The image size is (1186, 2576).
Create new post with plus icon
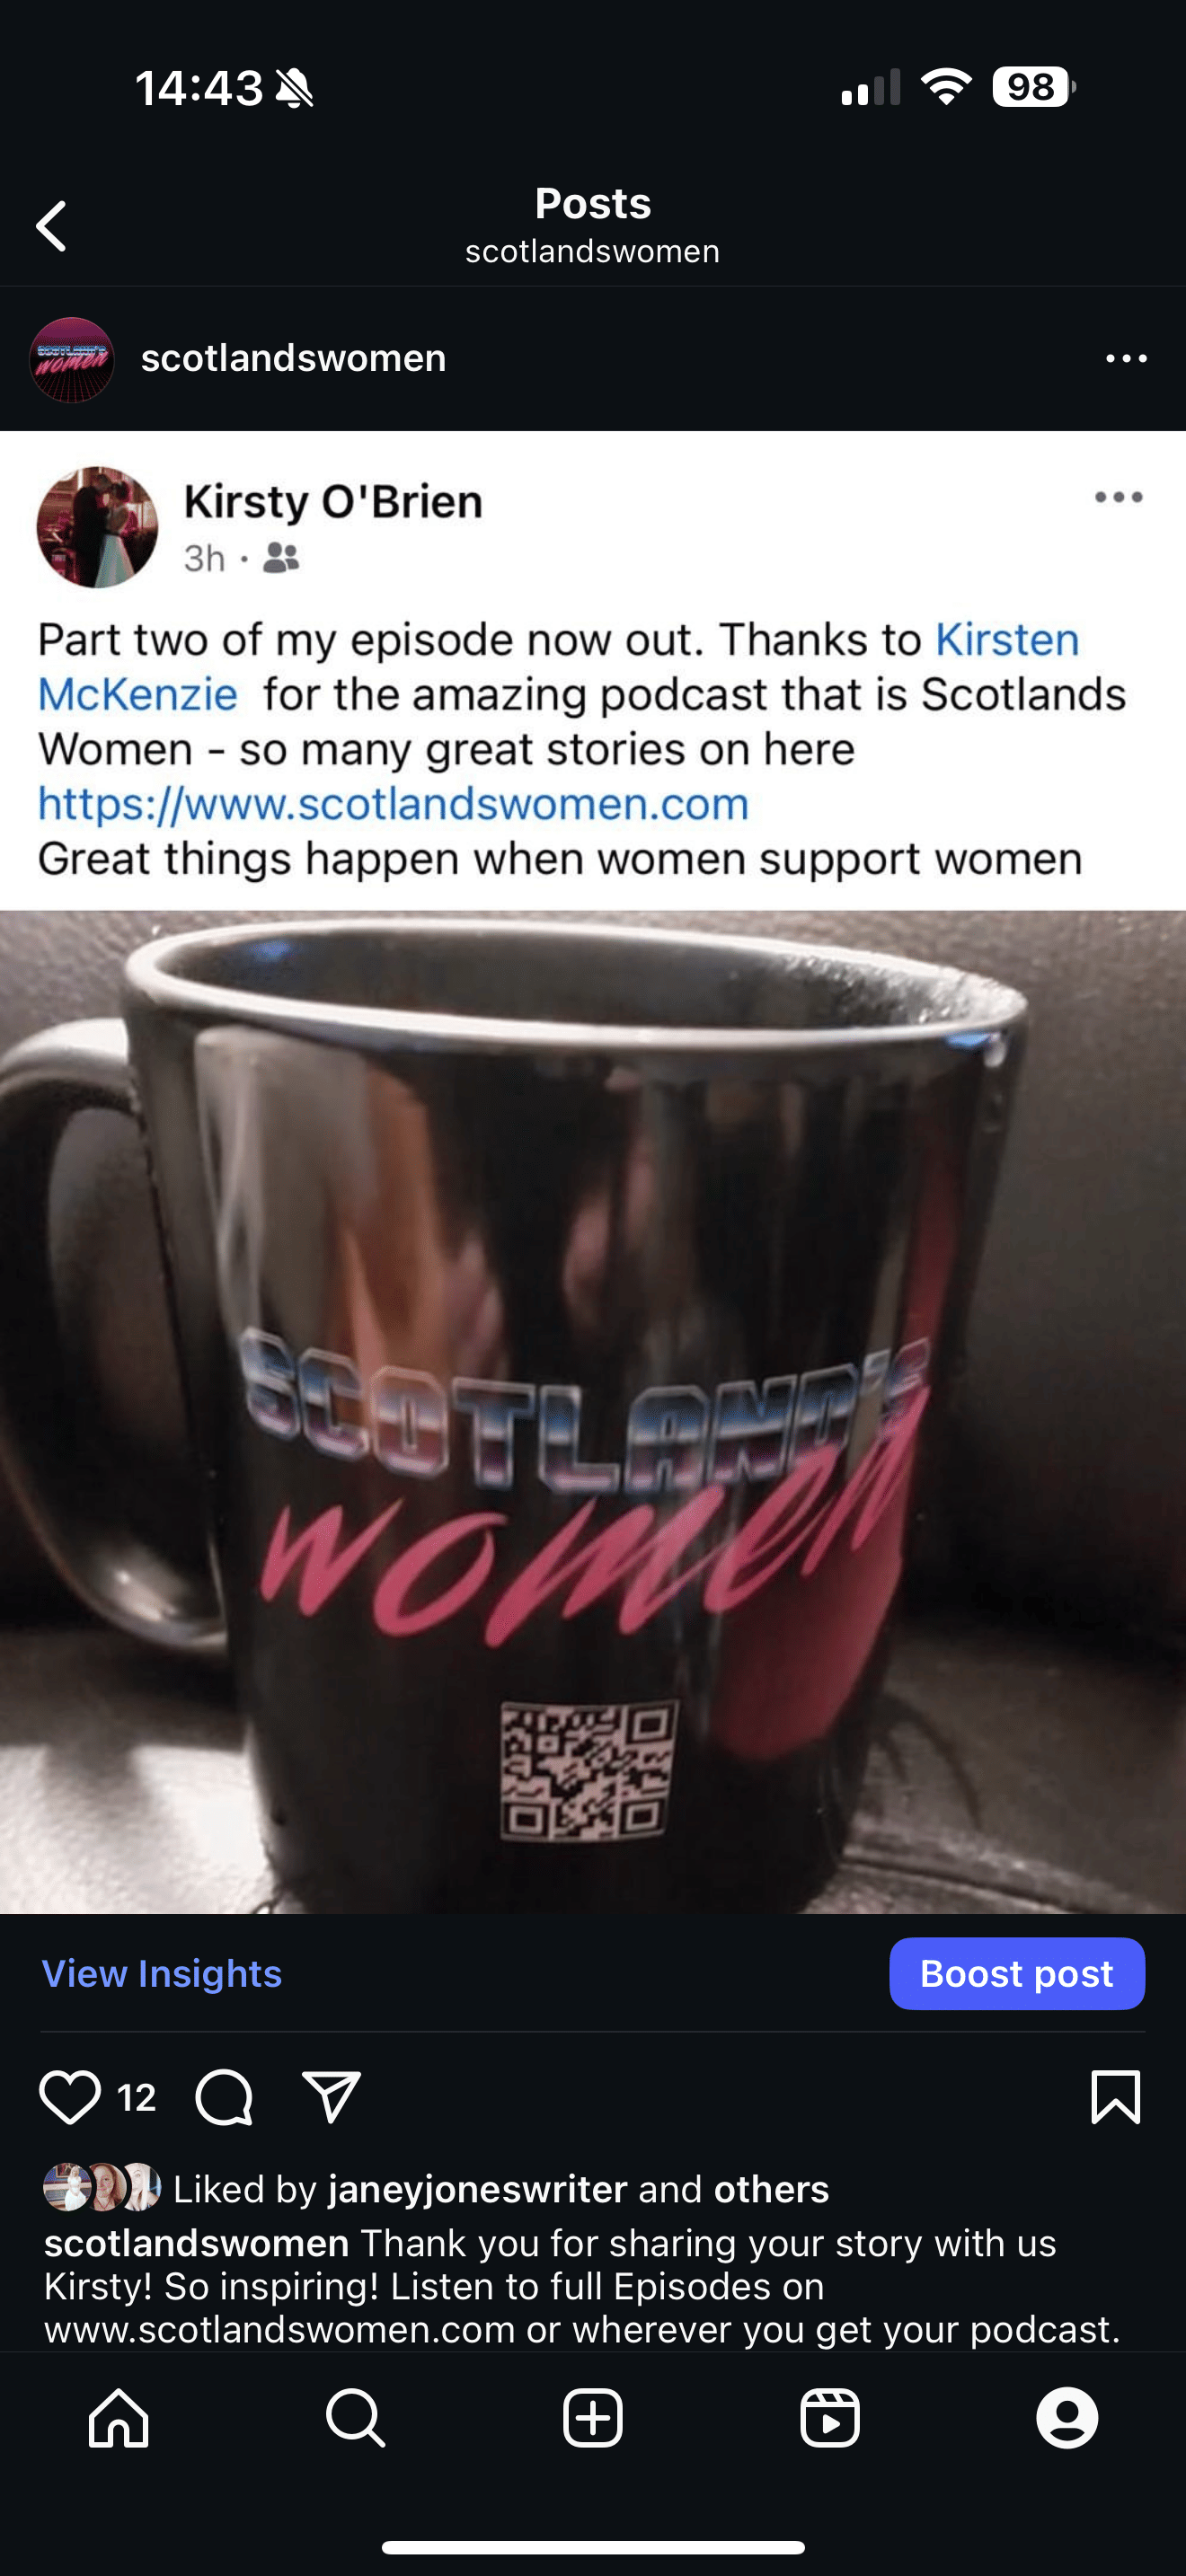[593, 2418]
